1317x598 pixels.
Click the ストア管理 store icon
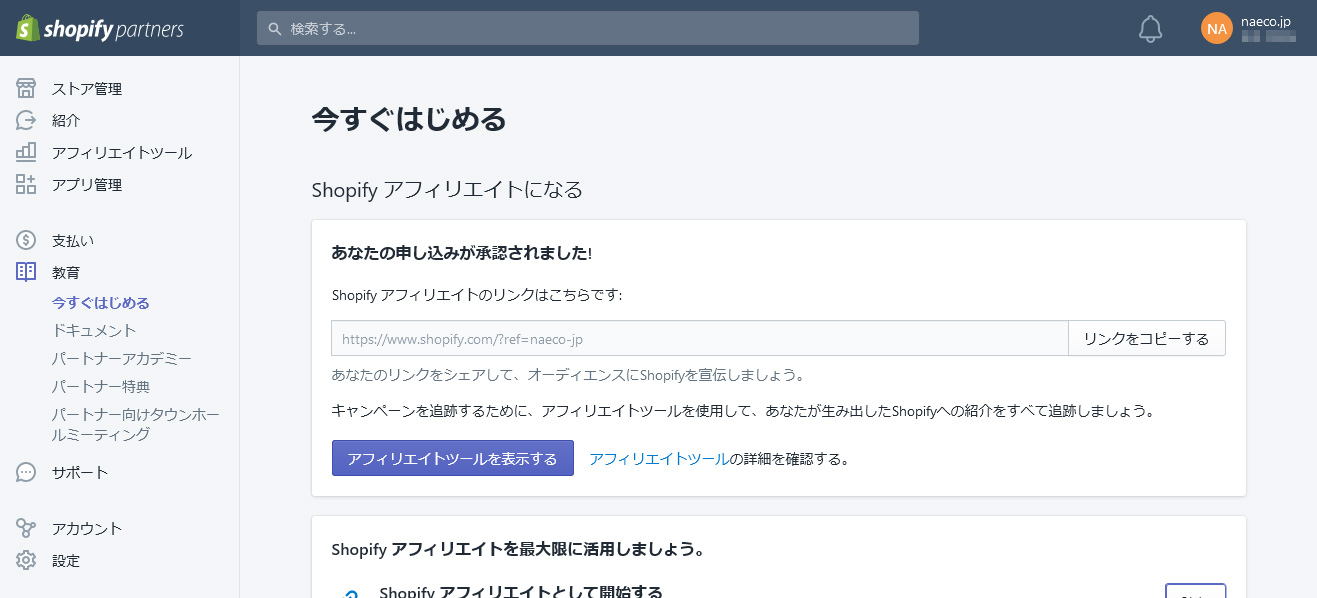point(26,88)
